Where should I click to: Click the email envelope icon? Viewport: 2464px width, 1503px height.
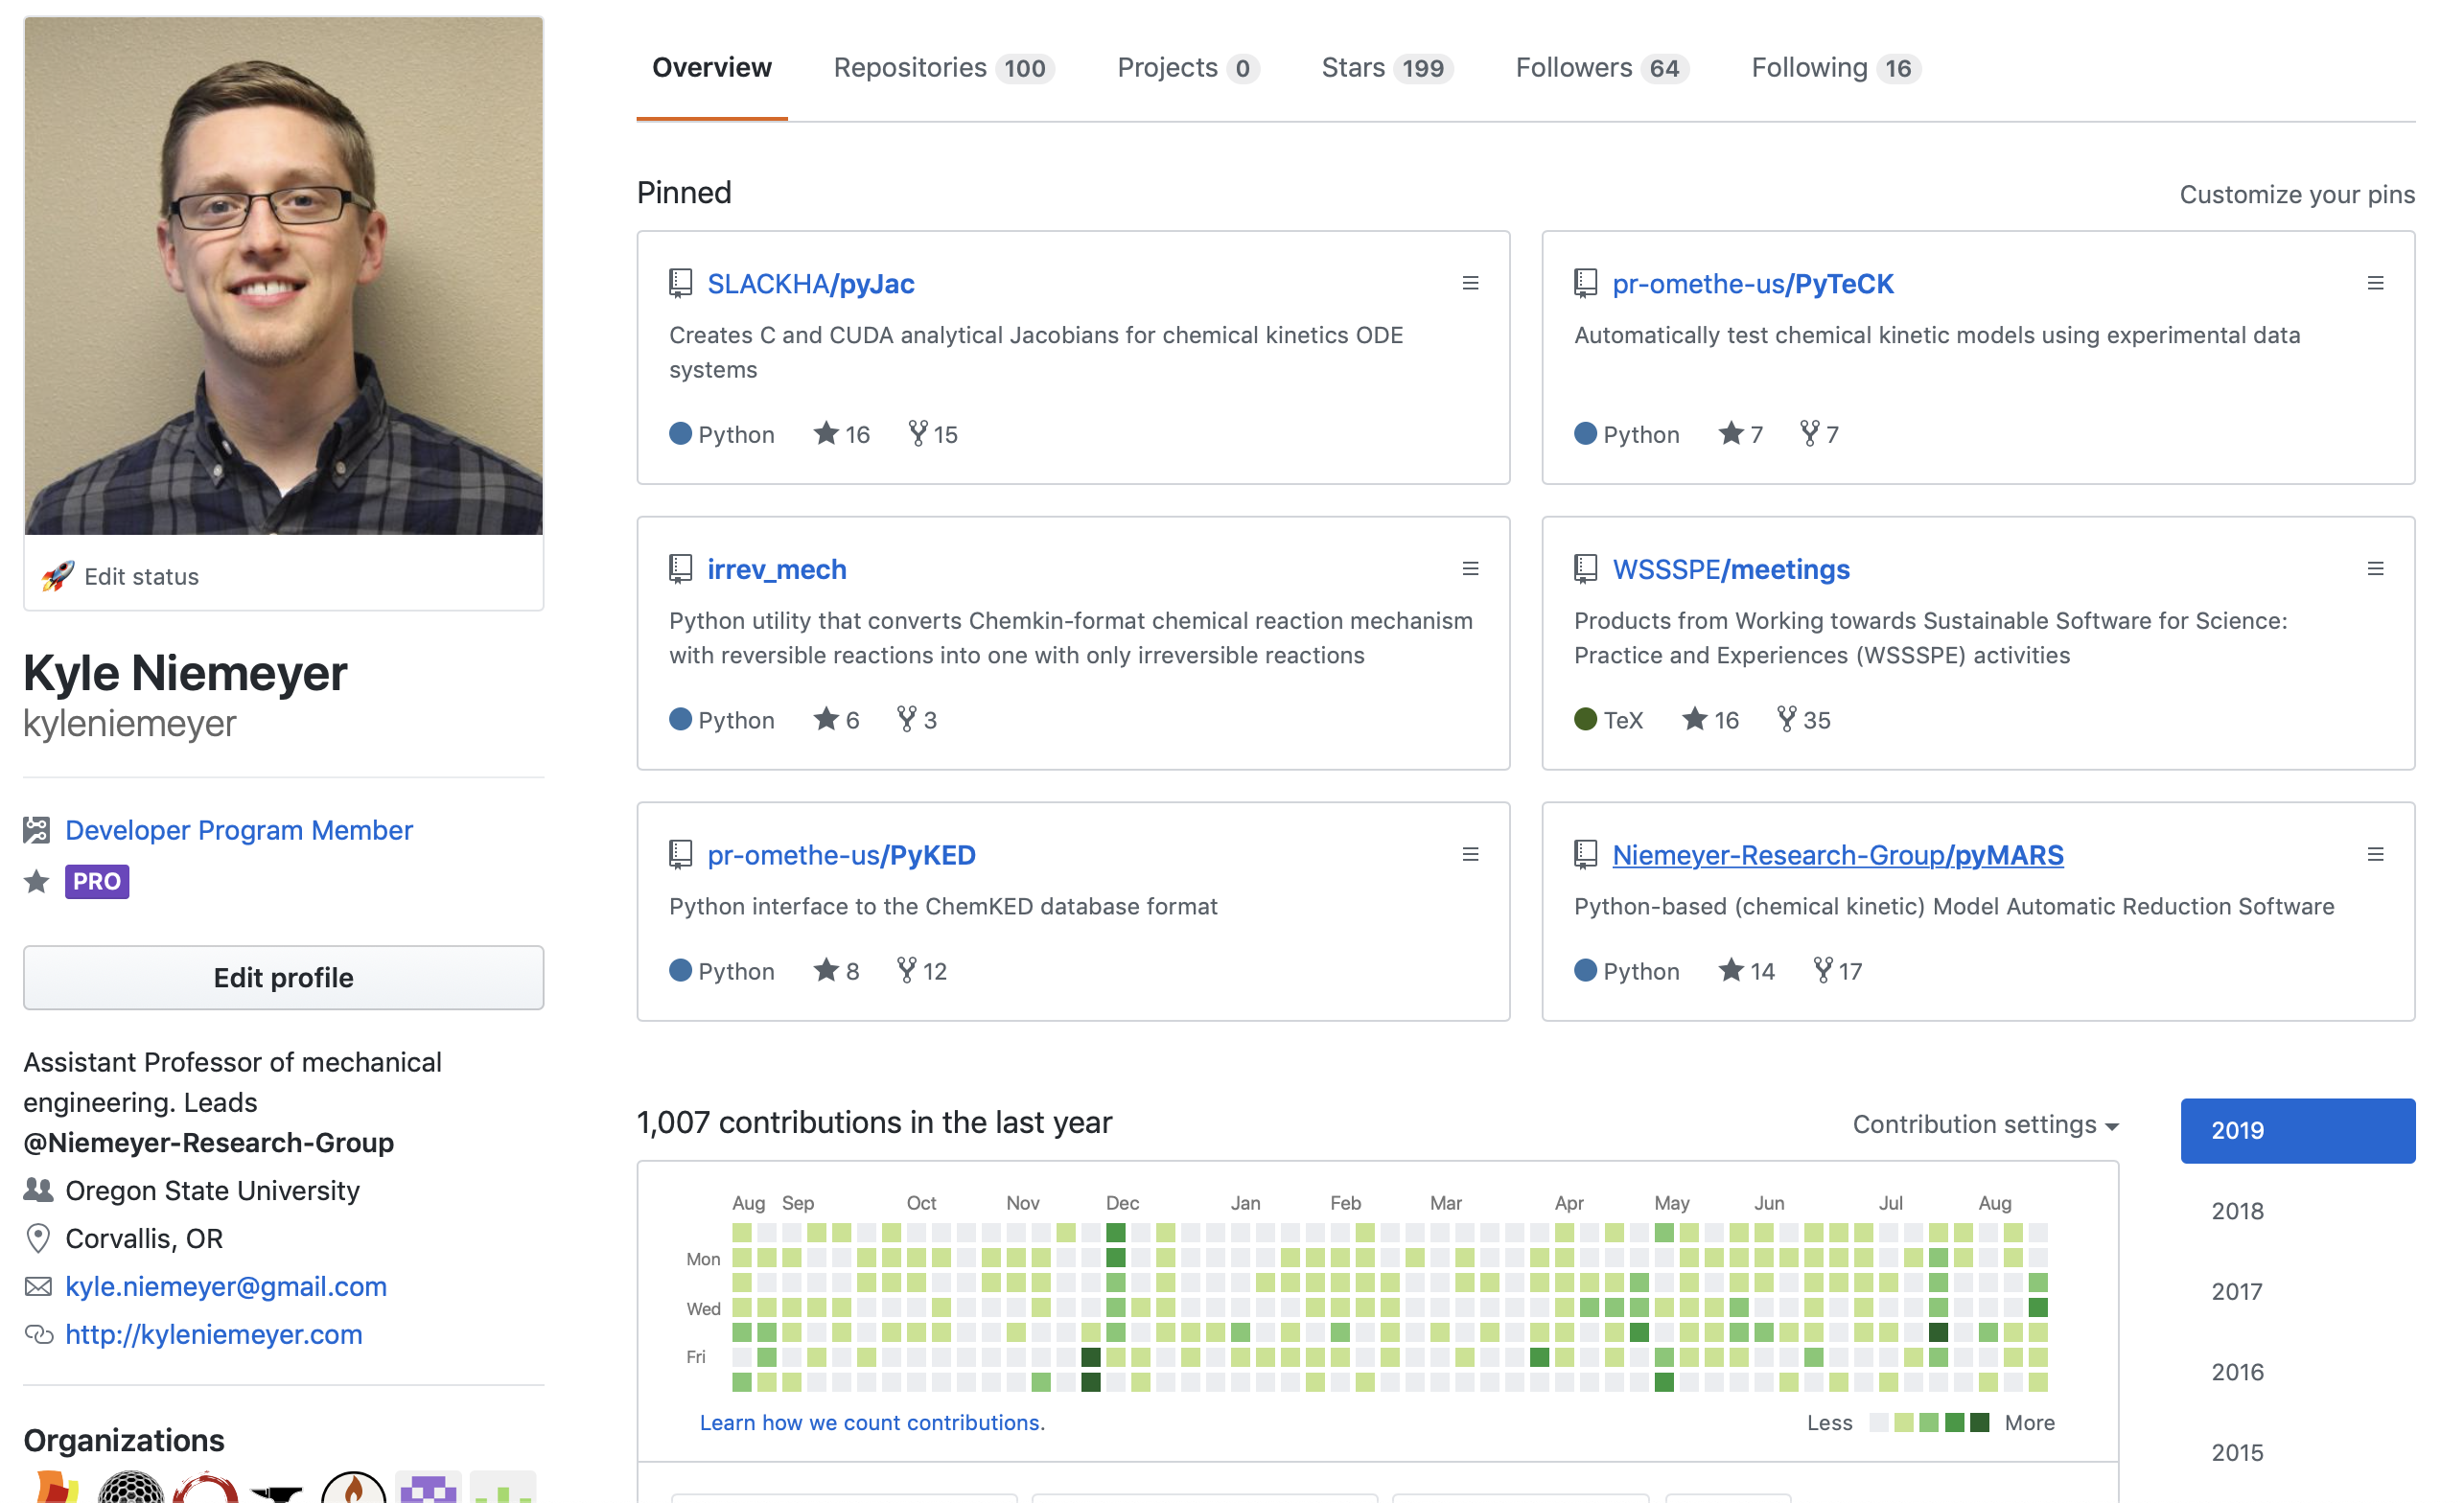tap(37, 1287)
